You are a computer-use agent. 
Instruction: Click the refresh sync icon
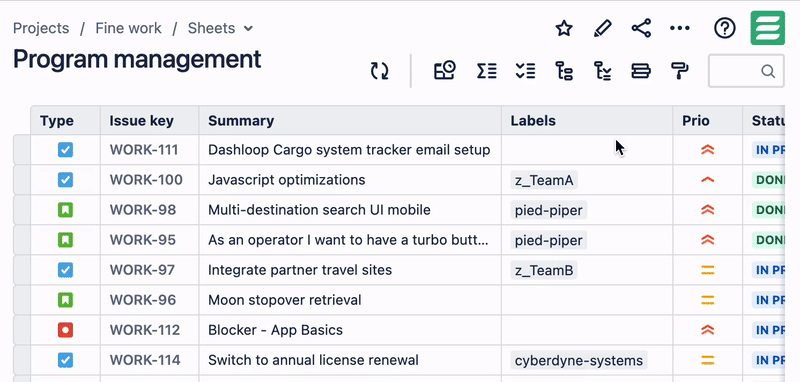click(x=380, y=71)
